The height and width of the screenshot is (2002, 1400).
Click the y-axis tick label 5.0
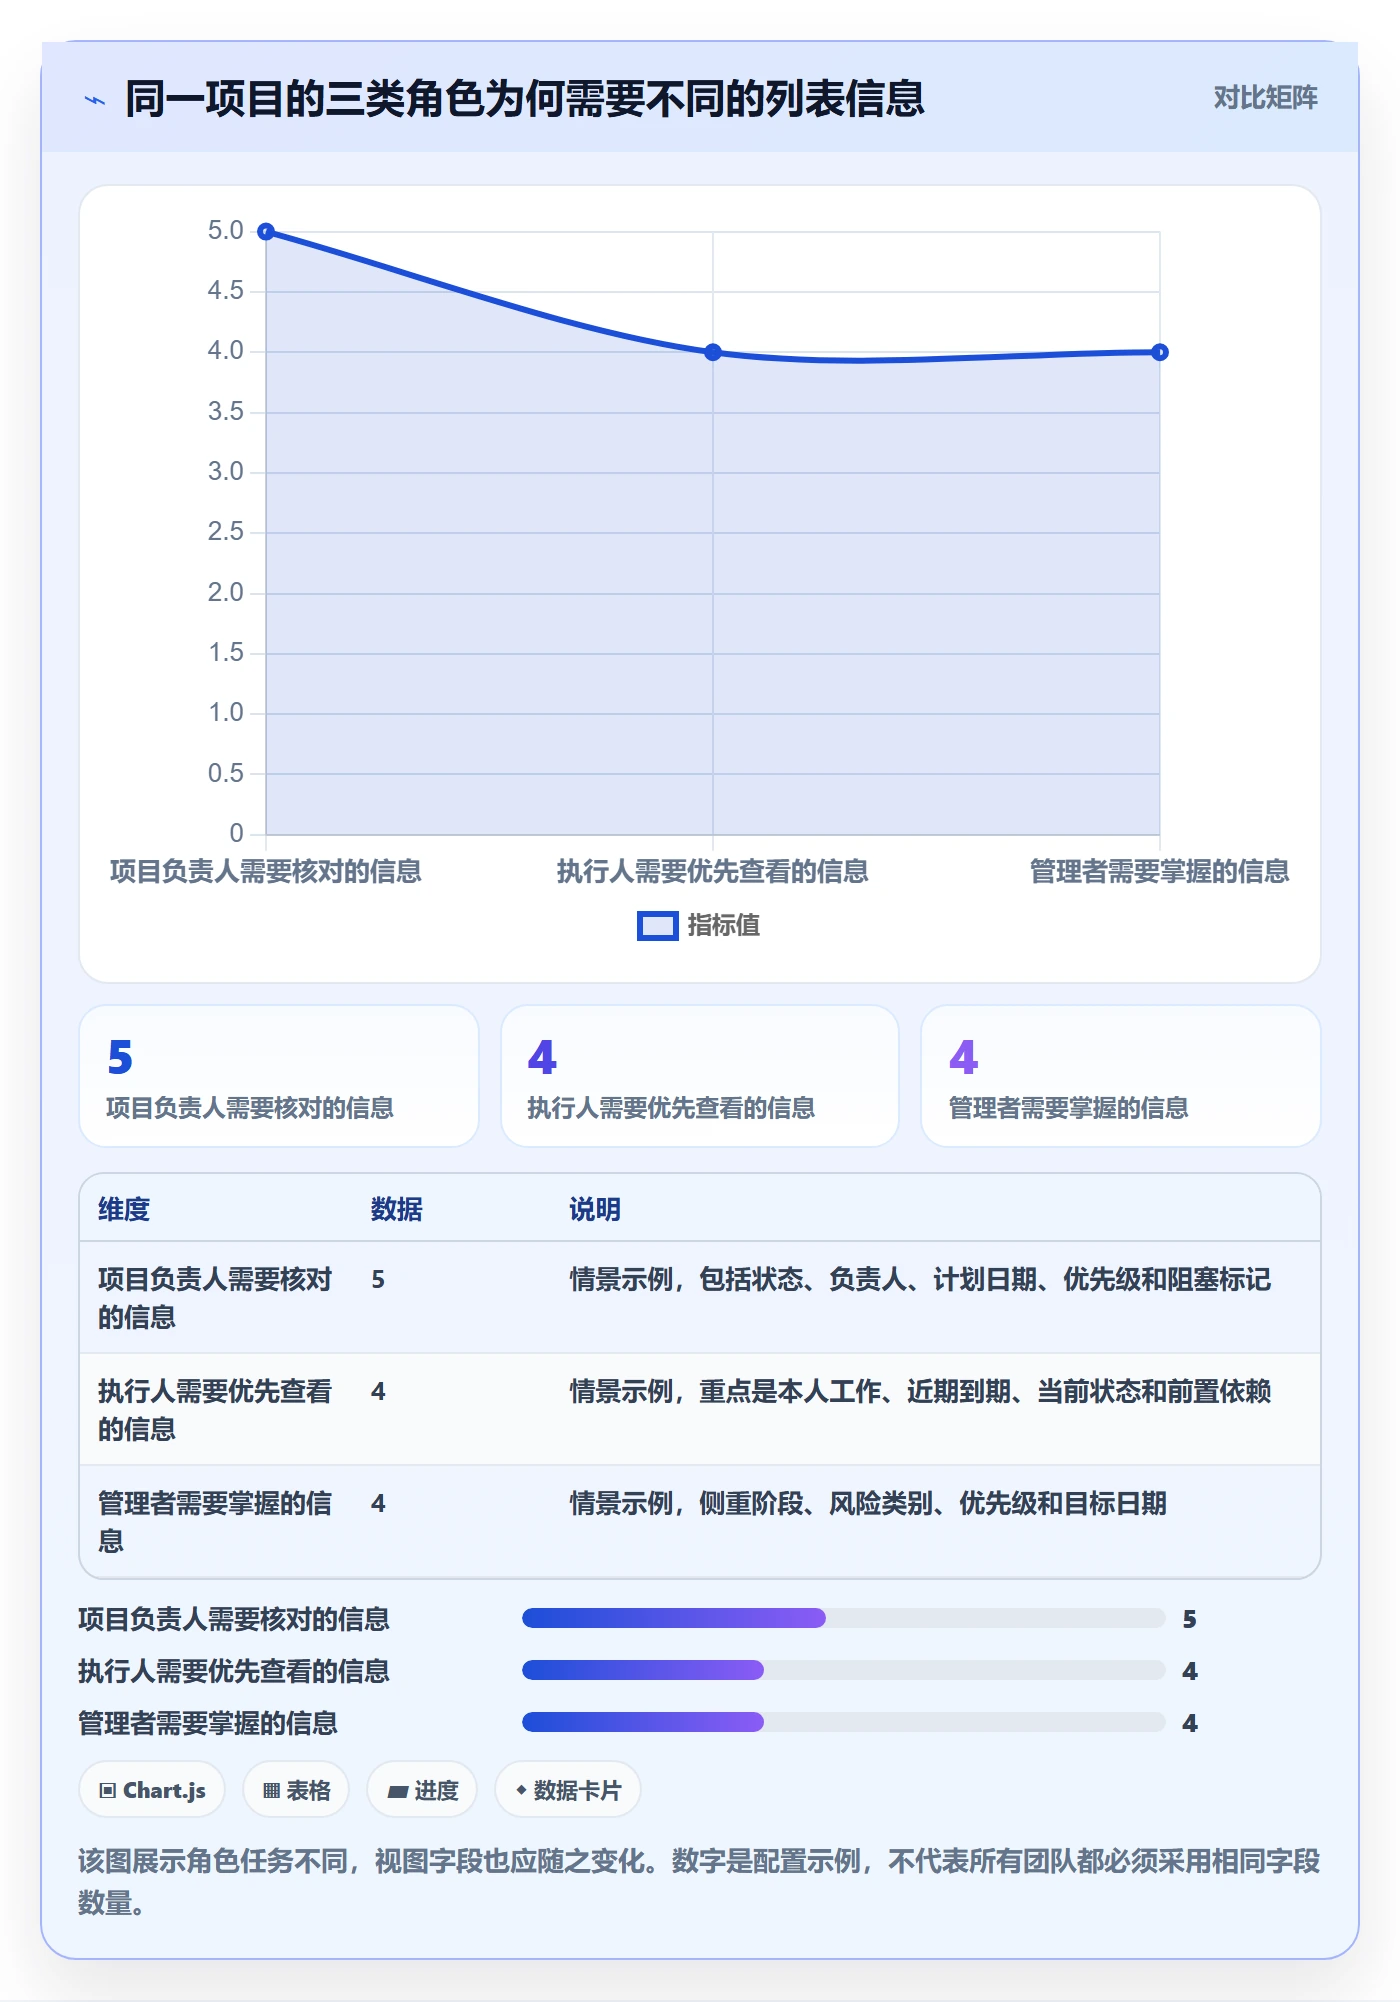[x=226, y=231]
